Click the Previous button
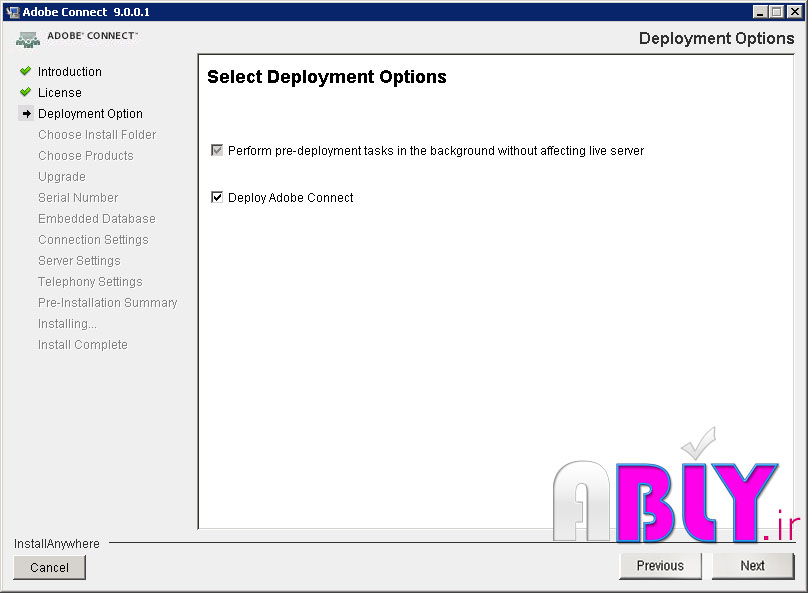Screen dimensions: 808x593 (660, 566)
